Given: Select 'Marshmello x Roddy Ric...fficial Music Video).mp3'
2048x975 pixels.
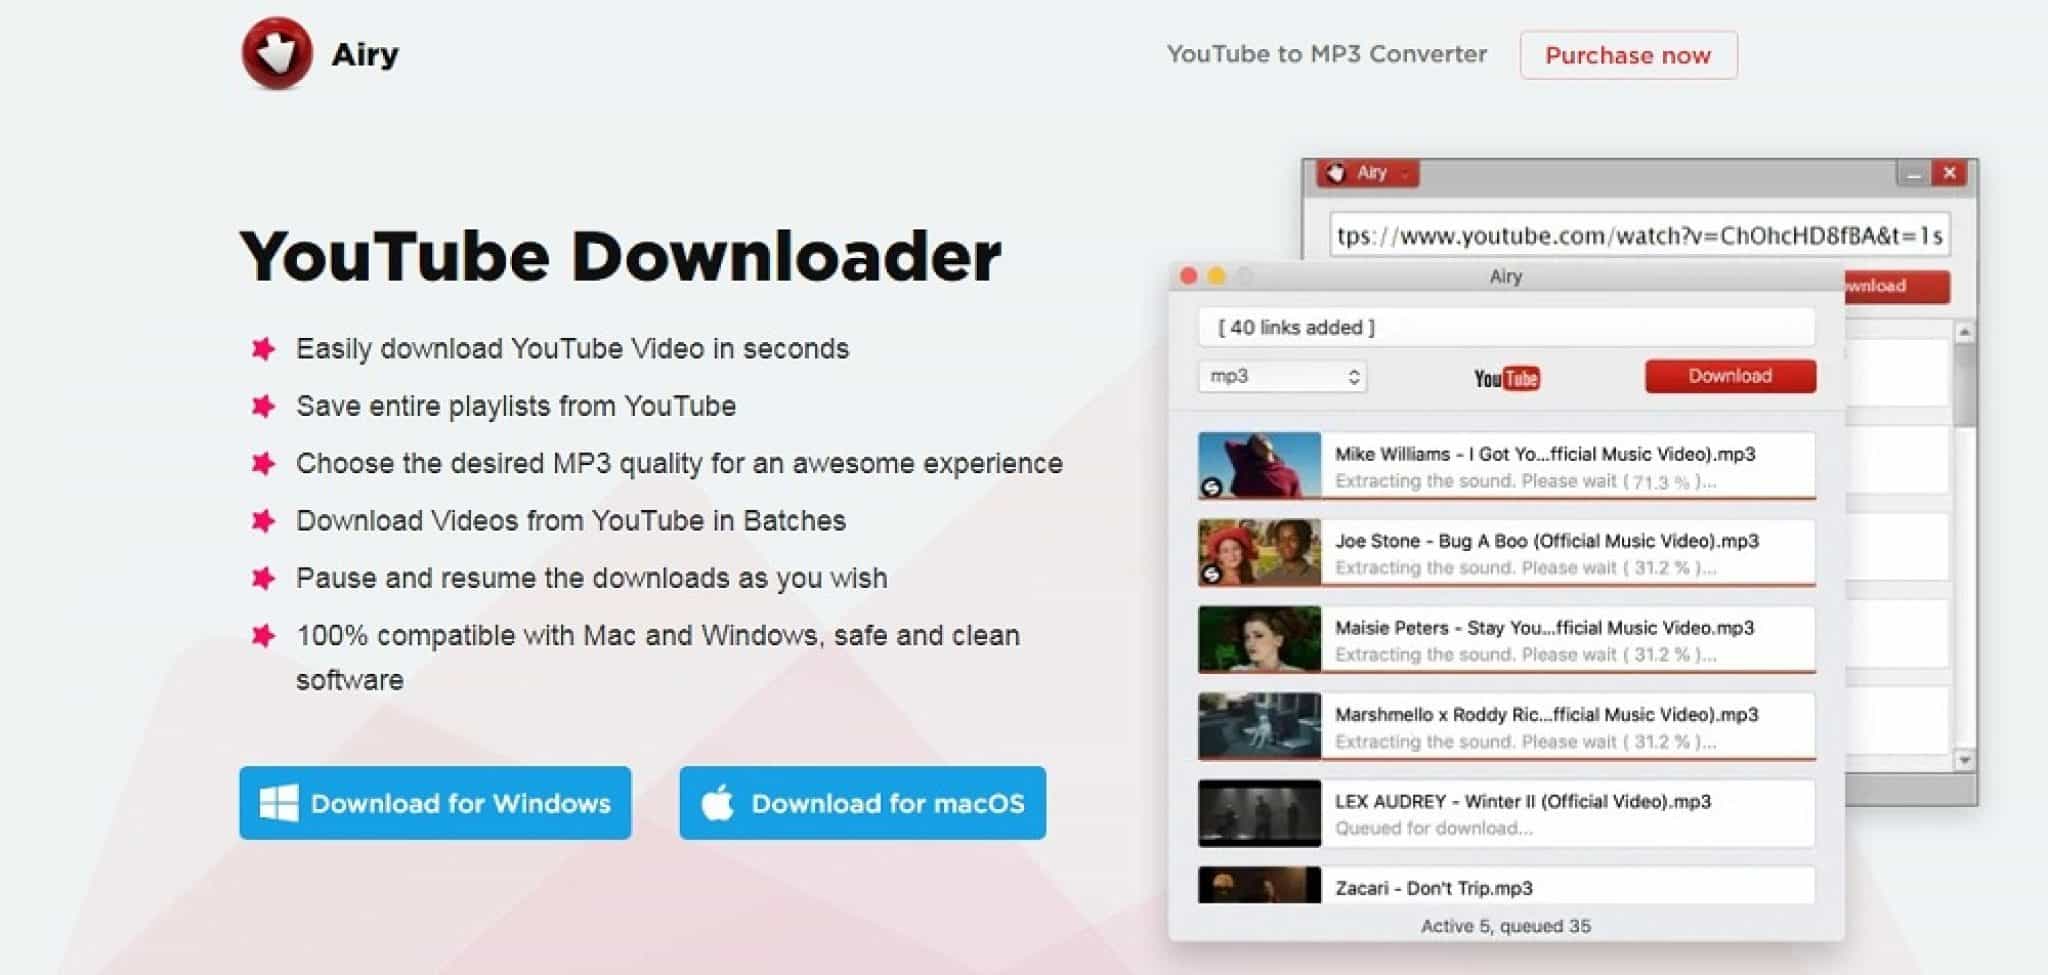Looking at the screenshot, I should [x=1547, y=715].
